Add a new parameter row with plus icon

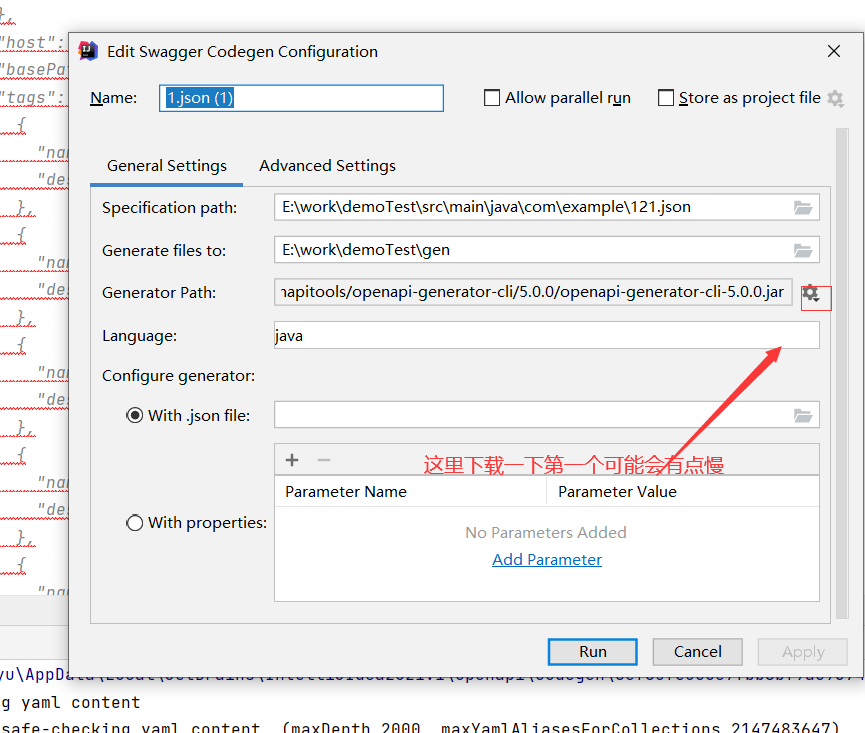tap(291, 459)
